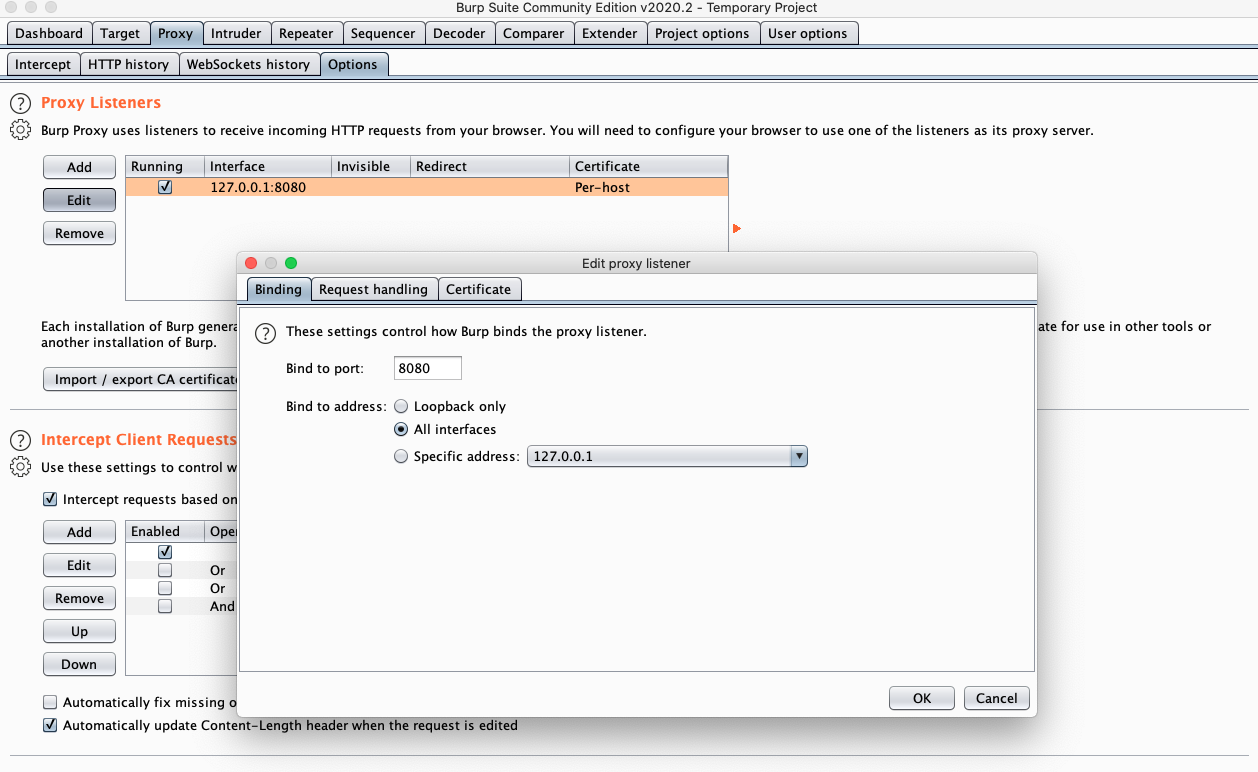The width and height of the screenshot is (1258, 772).
Task: Click Cancel in Edit proxy listener
Action: (997, 698)
